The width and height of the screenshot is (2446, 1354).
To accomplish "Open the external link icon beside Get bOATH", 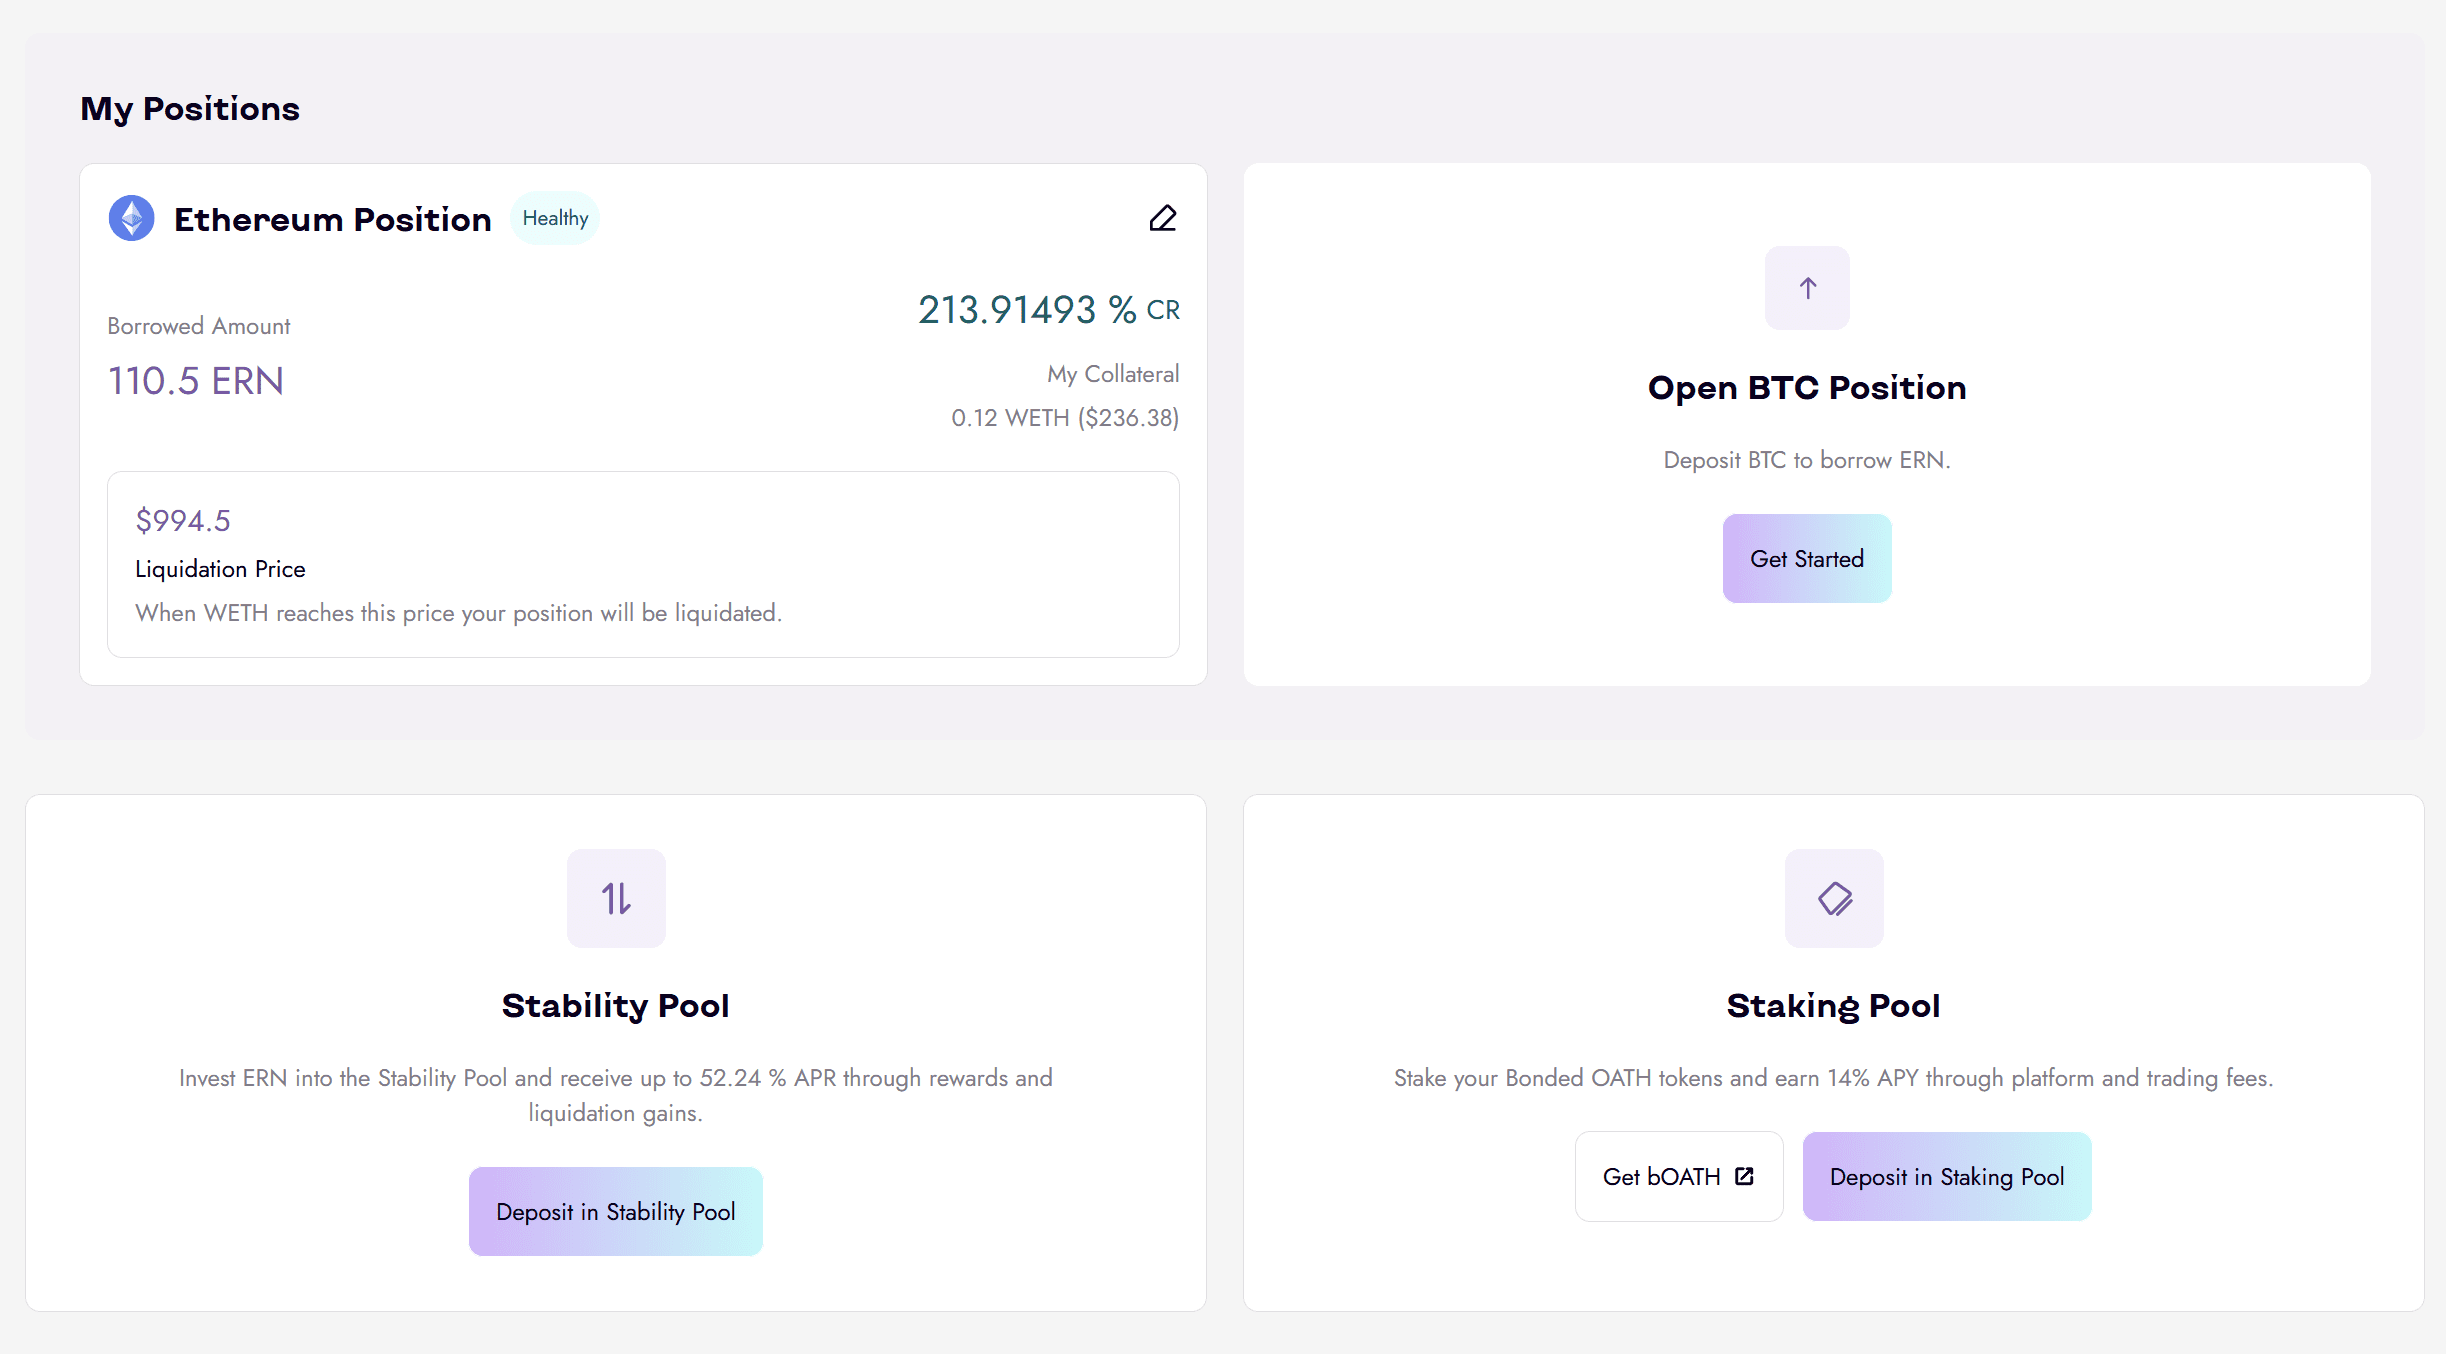I will (x=1745, y=1176).
